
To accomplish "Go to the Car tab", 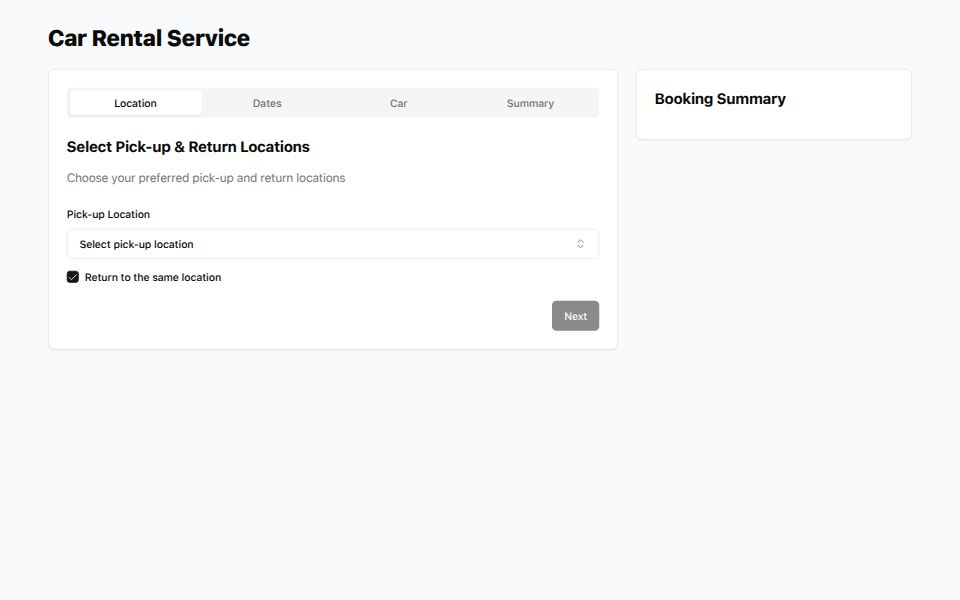I will [x=399, y=103].
